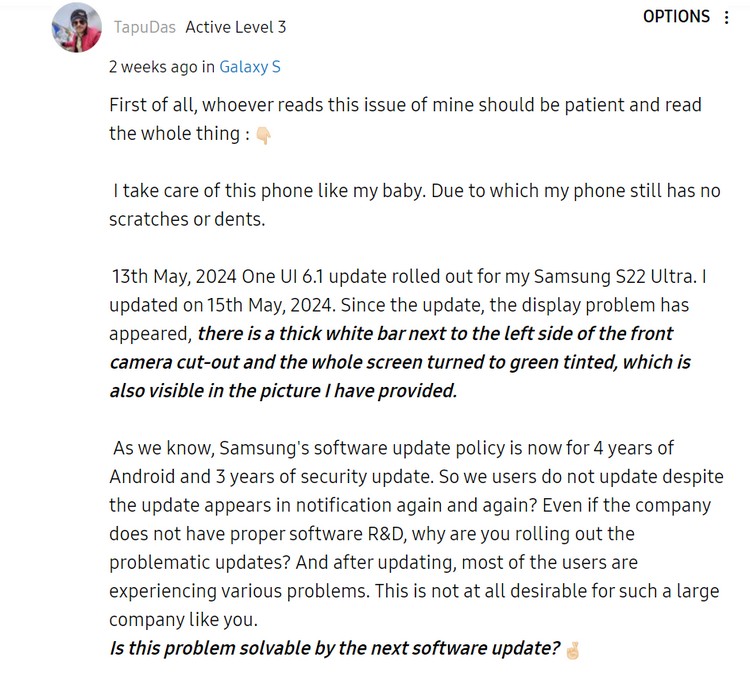Click the pointing-down hand emoji

click(263, 135)
